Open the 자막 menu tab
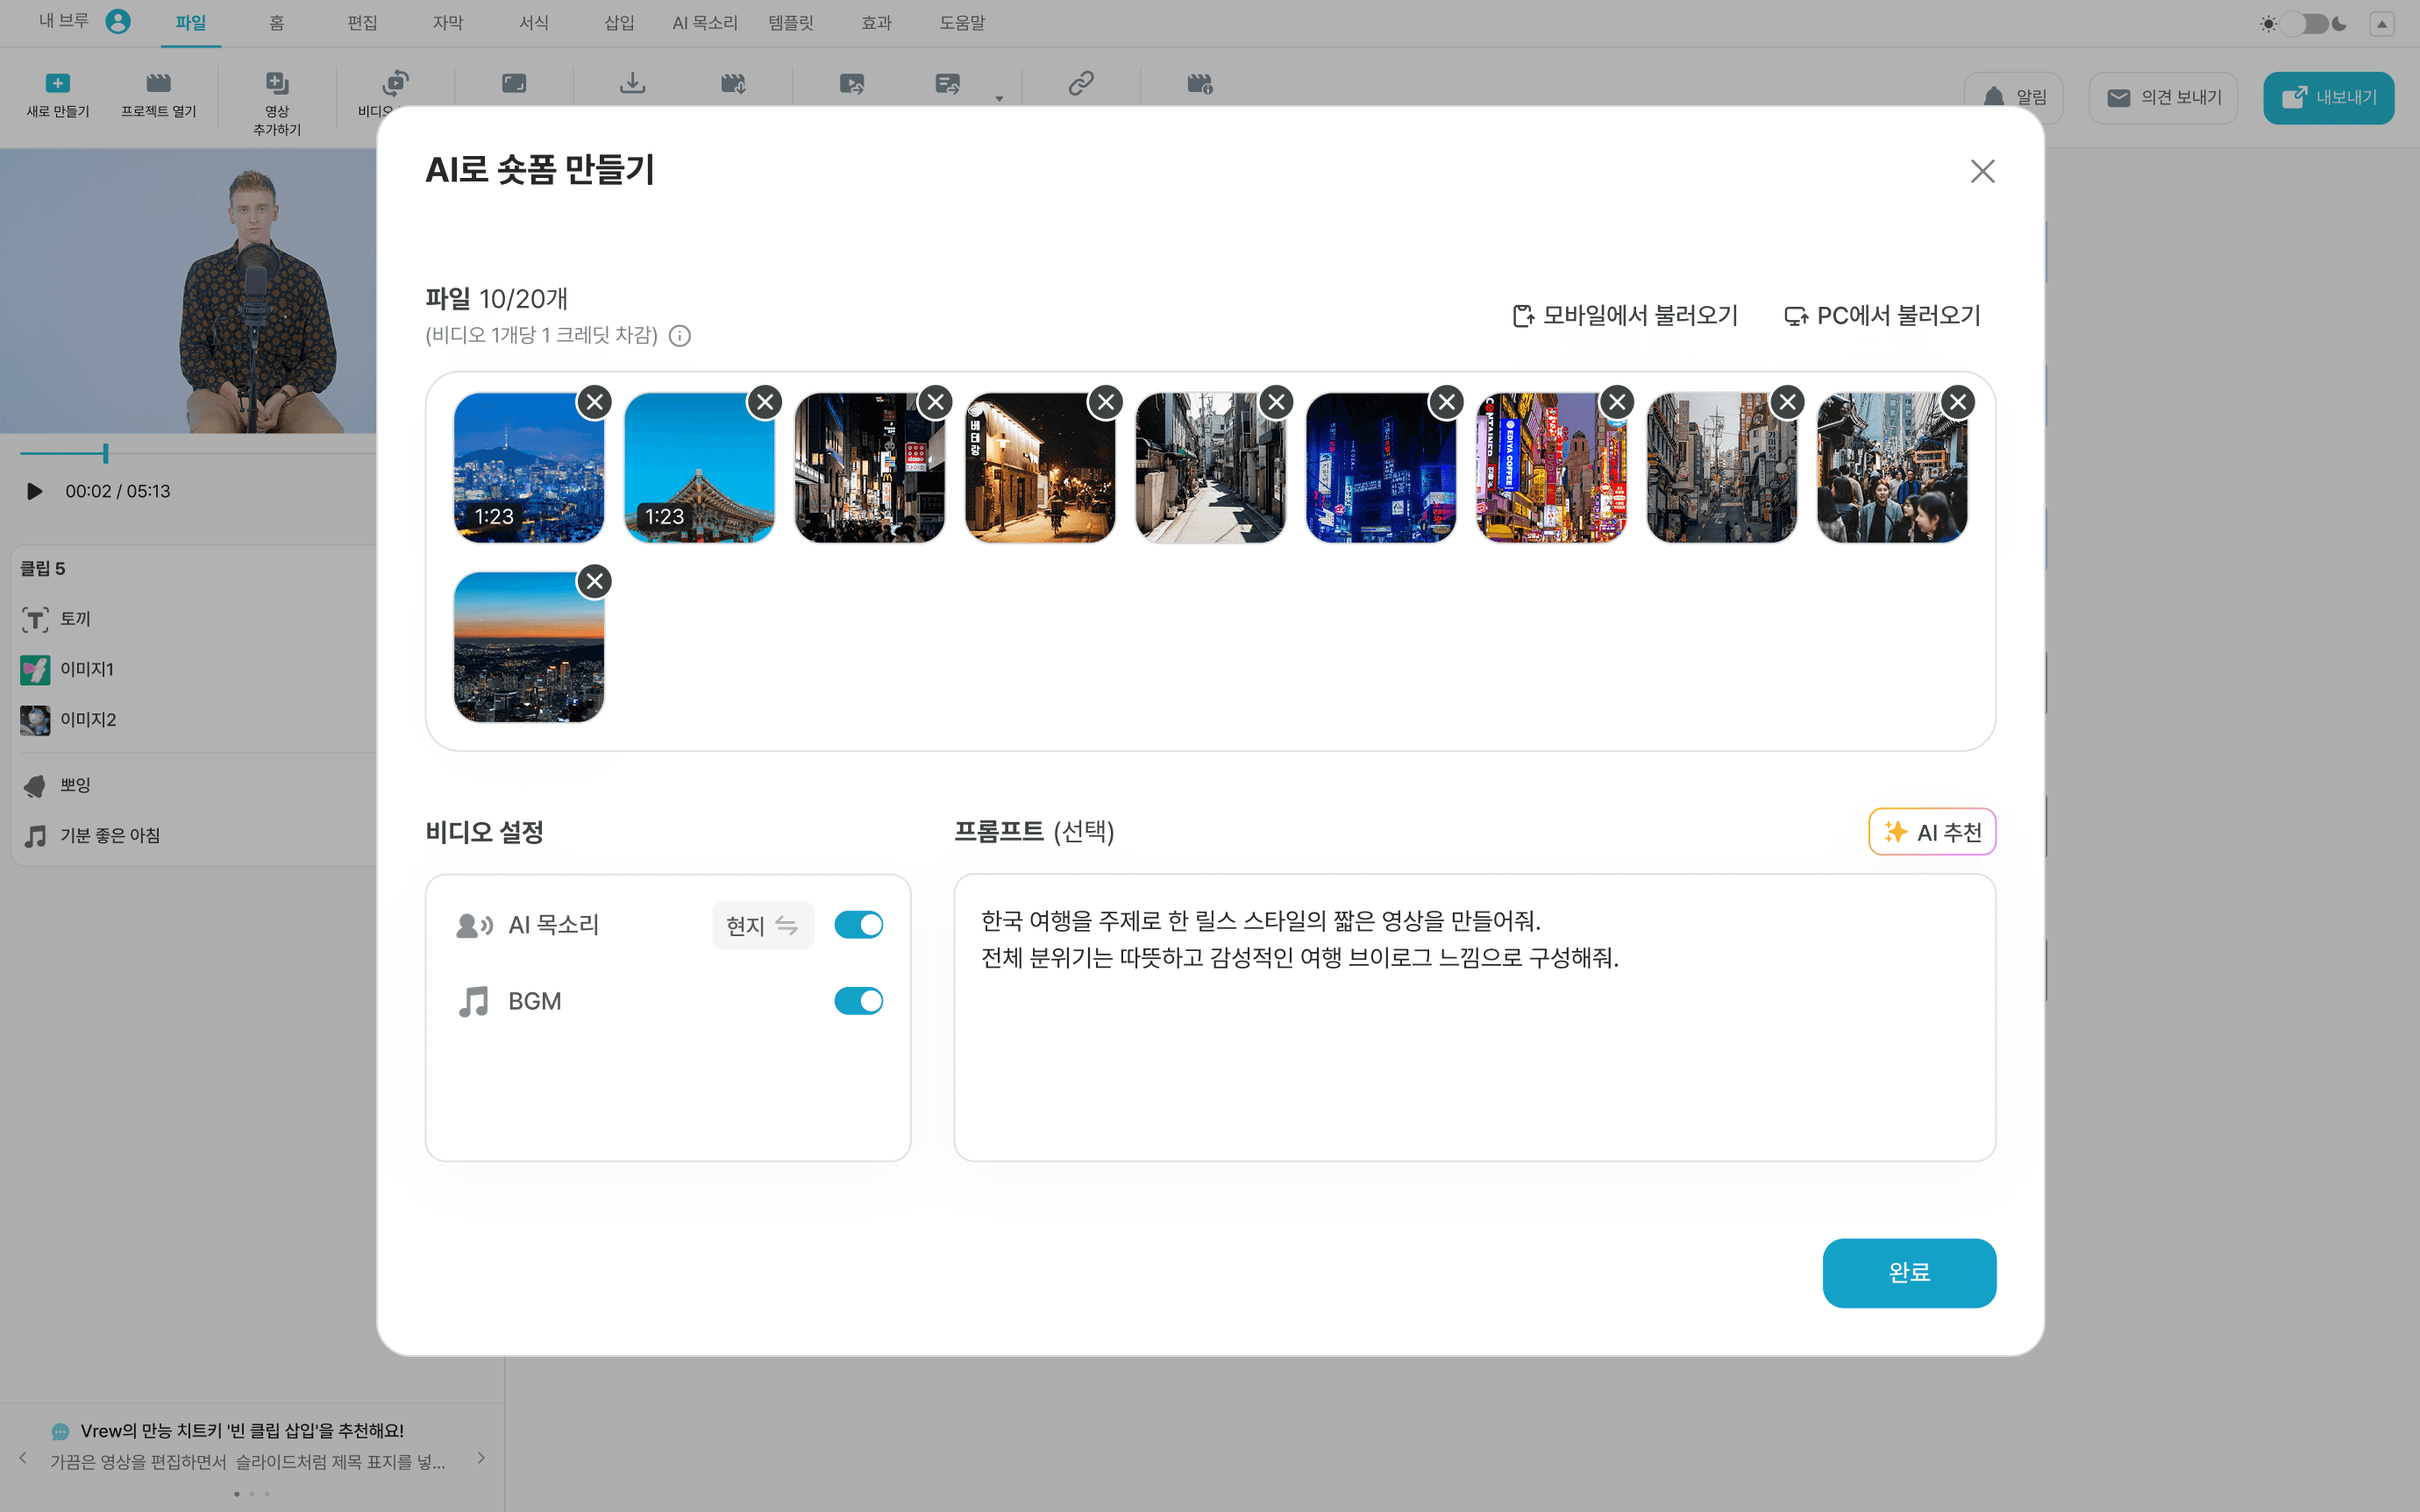This screenshot has width=2420, height=1512. pos(447,23)
